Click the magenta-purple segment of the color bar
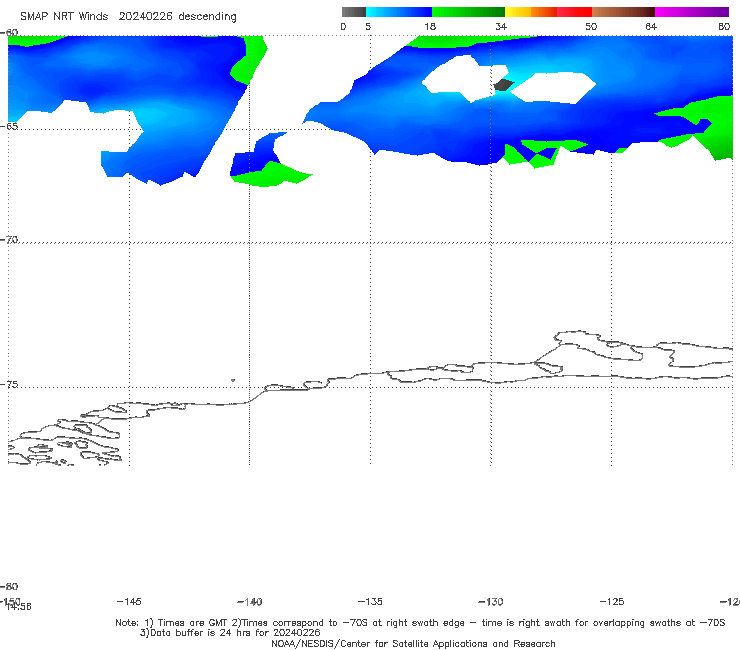Screen dimensions: 740x650 pyautogui.click(x=691, y=12)
